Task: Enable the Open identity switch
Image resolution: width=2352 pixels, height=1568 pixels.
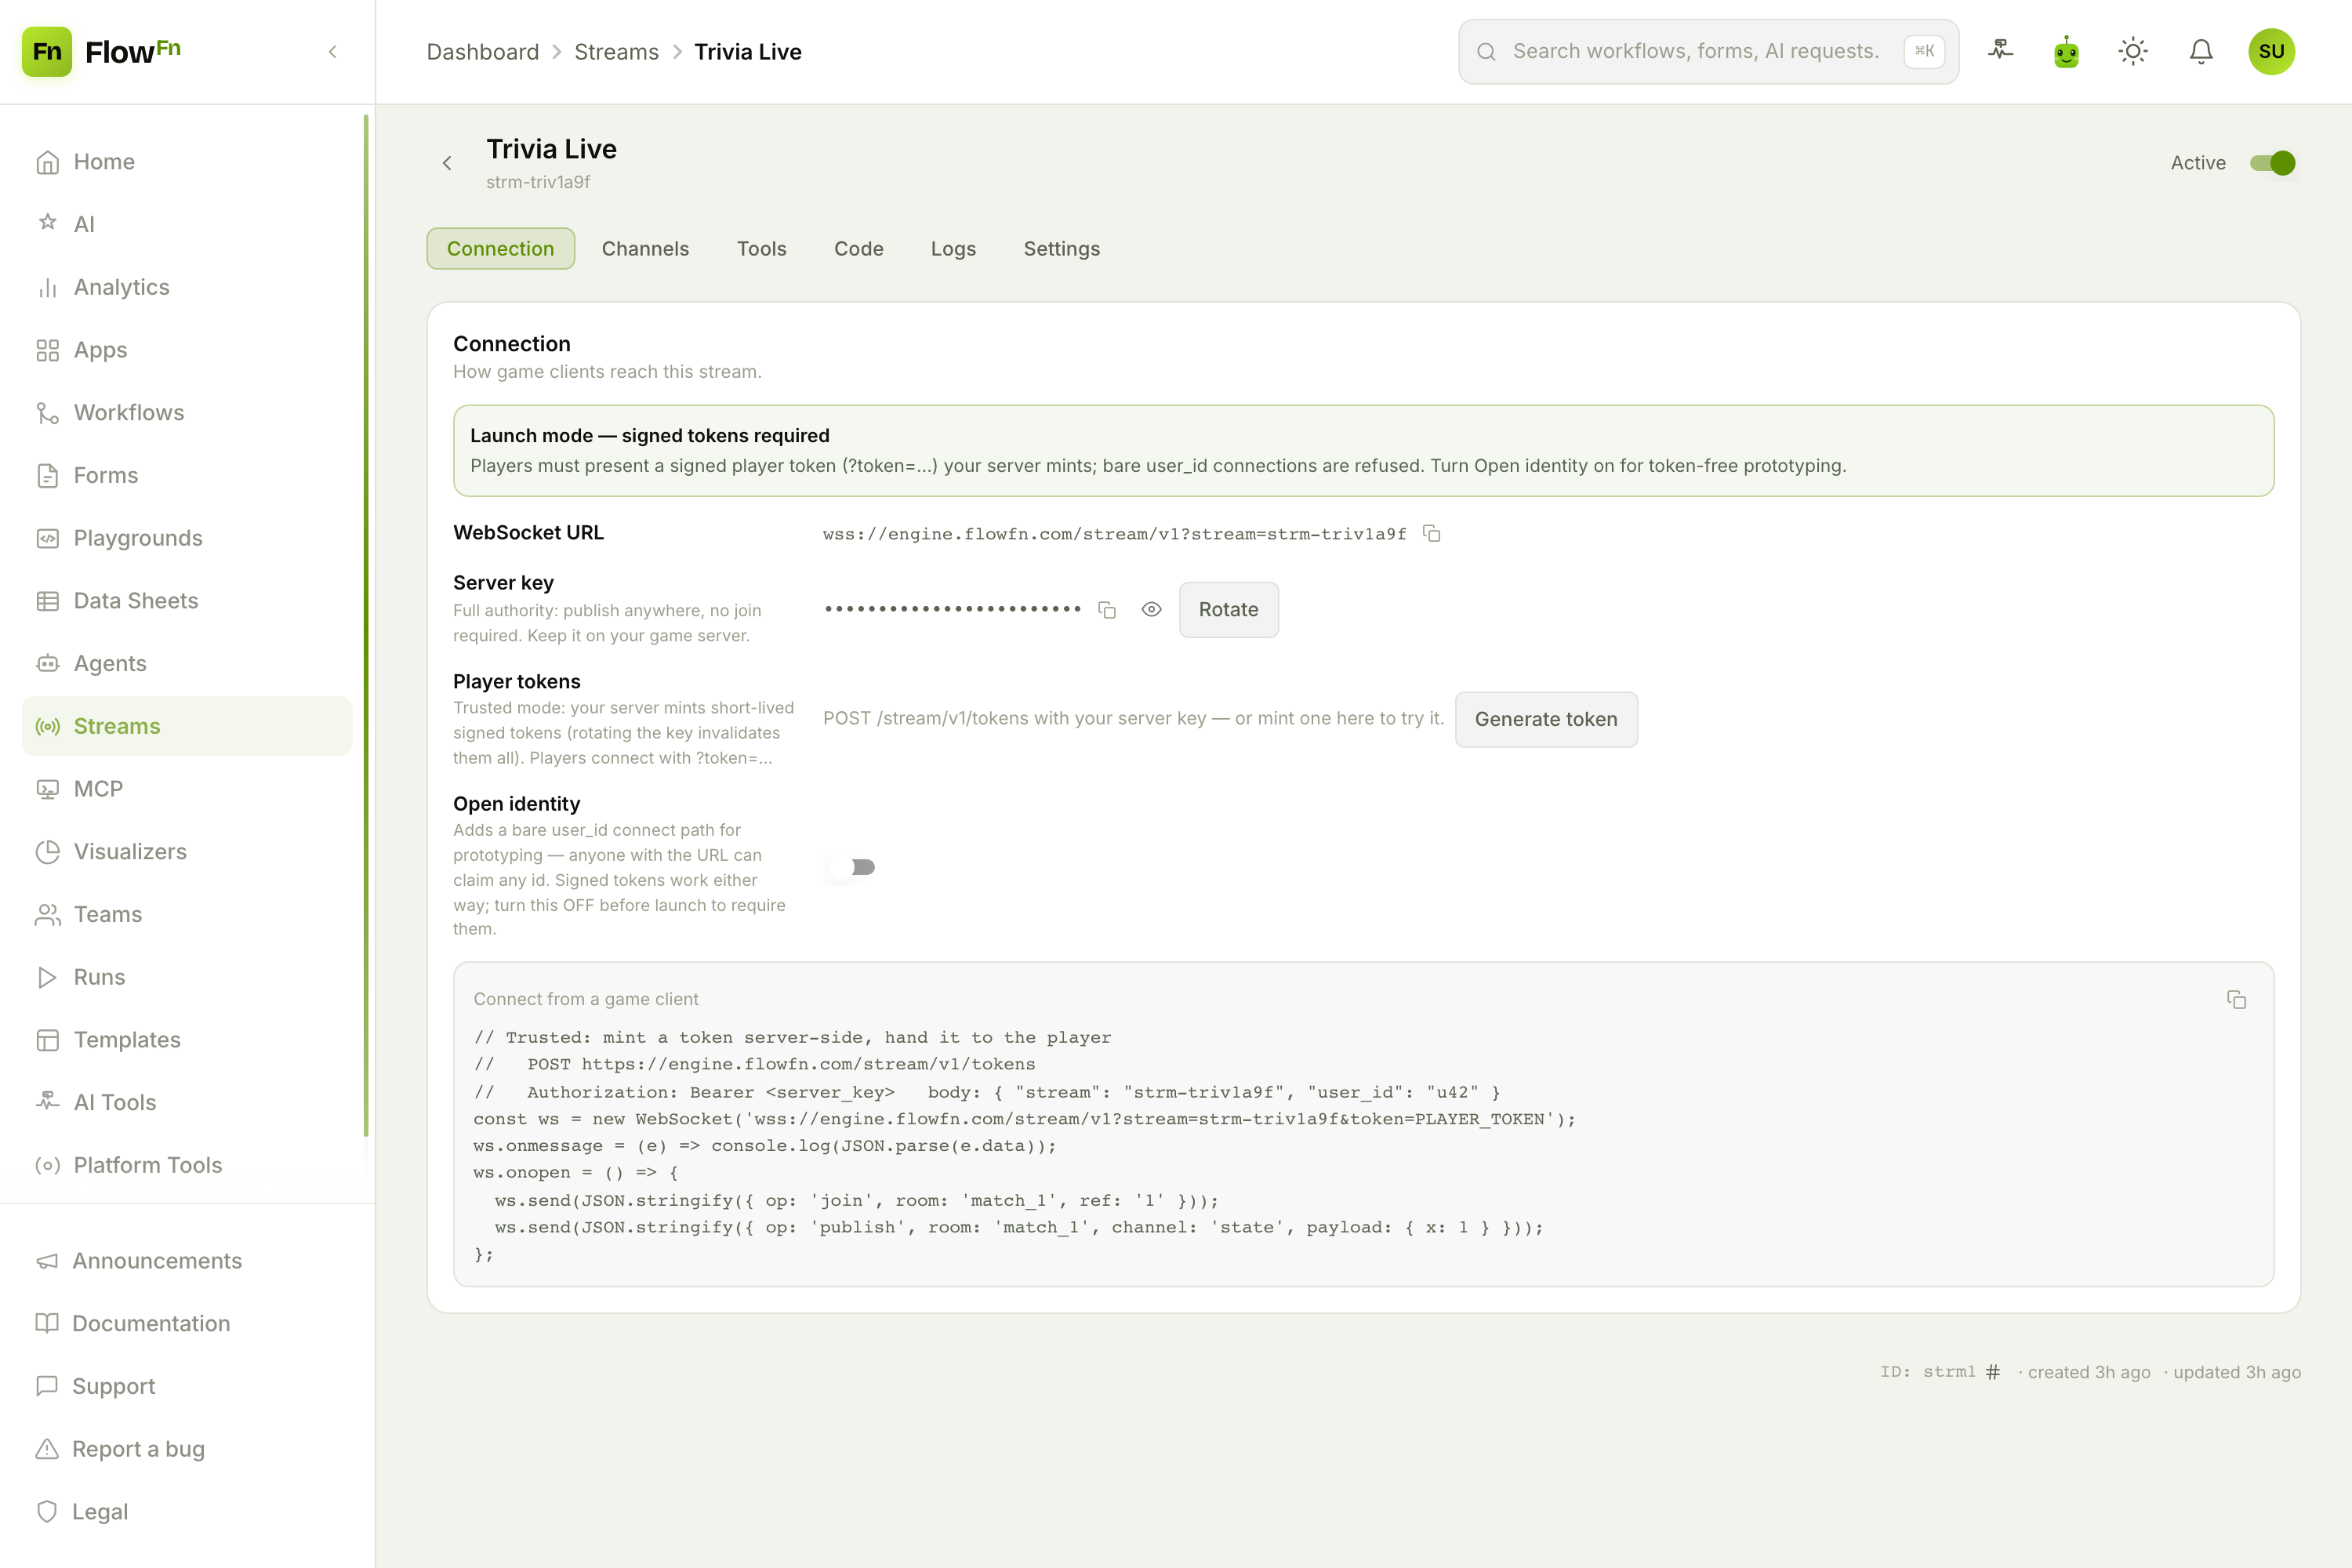Action: pyautogui.click(x=852, y=867)
